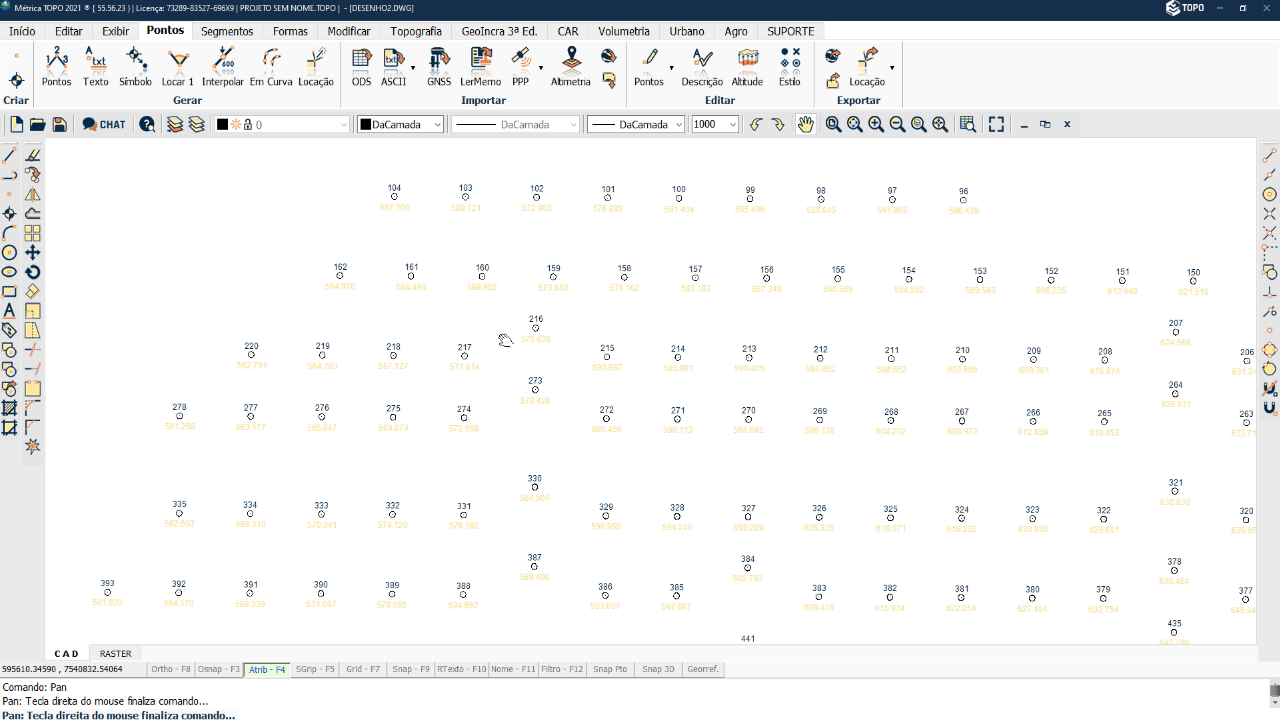Click the Altimetria import icon
Image resolution: width=1280 pixels, height=720 pixels.
point(571,67)
